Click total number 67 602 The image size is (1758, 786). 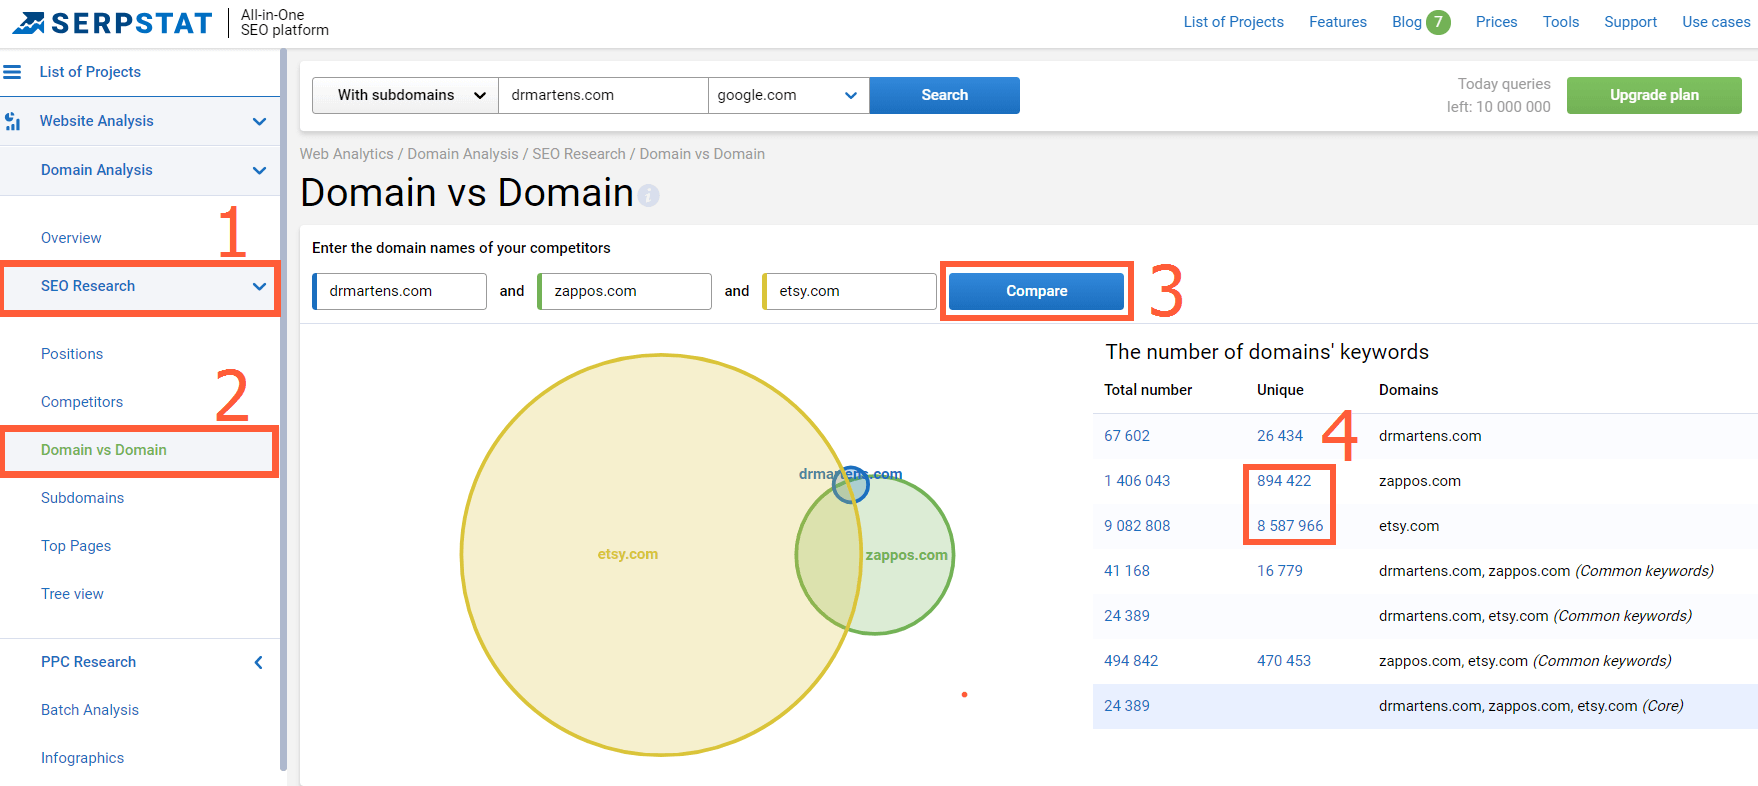(x=1127, y=436)
